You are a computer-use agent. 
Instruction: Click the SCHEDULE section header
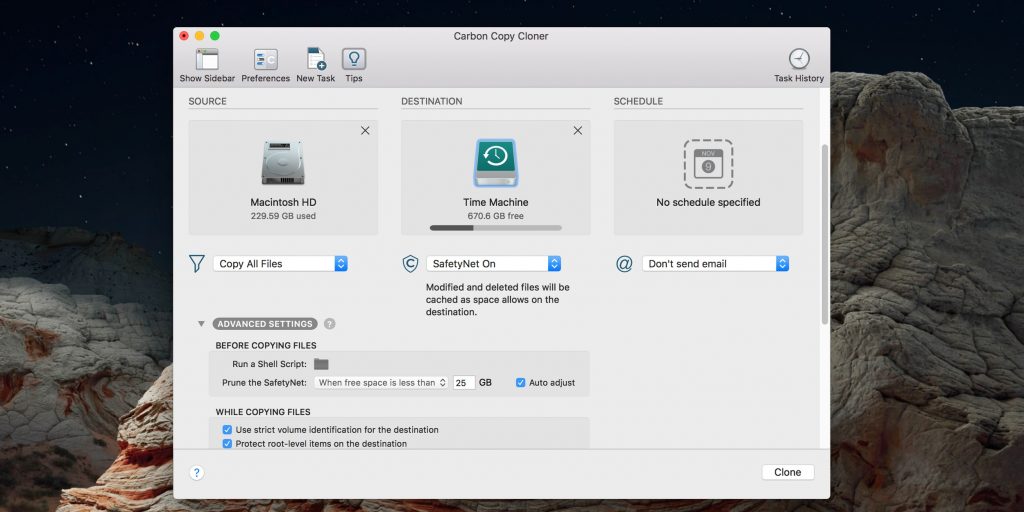coord(638,101)
